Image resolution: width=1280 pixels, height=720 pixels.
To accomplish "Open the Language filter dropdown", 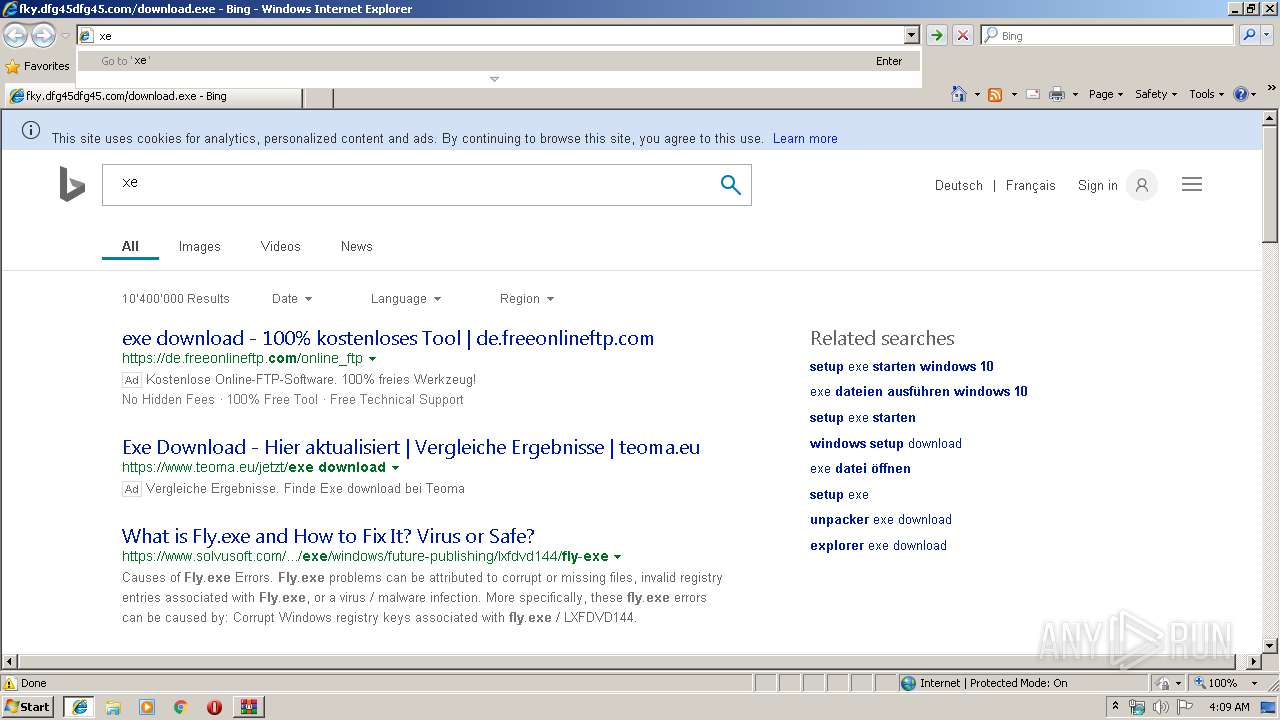I will (406, 299).
